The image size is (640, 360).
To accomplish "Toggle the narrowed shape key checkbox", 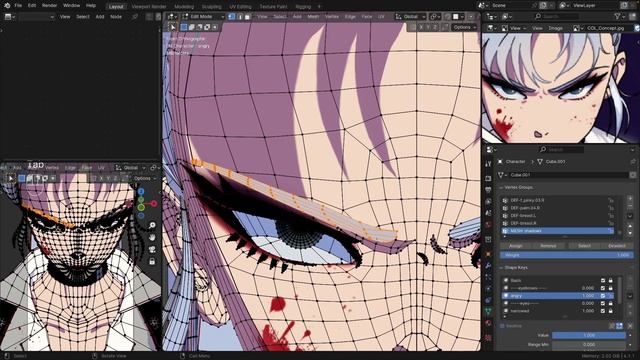I will [603, 311].
